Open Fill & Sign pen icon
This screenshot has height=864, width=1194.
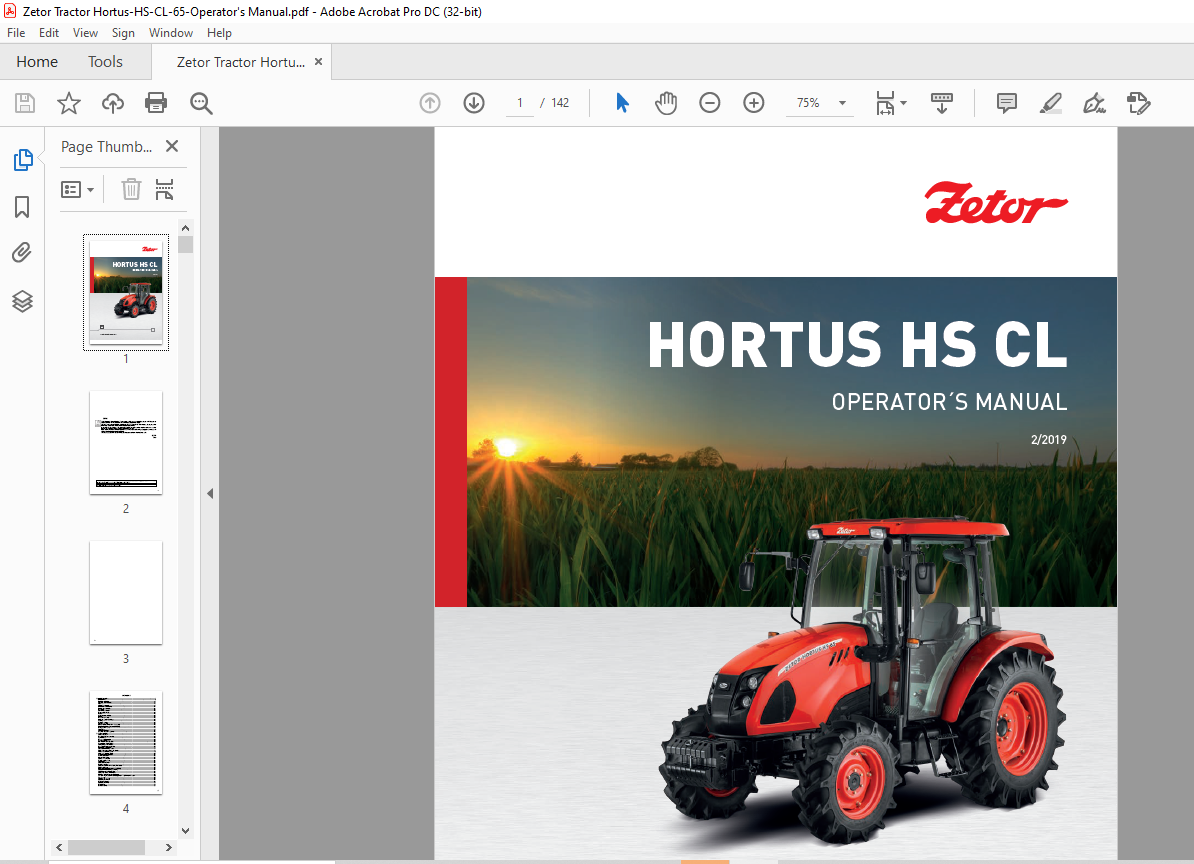click(1094, 103)
